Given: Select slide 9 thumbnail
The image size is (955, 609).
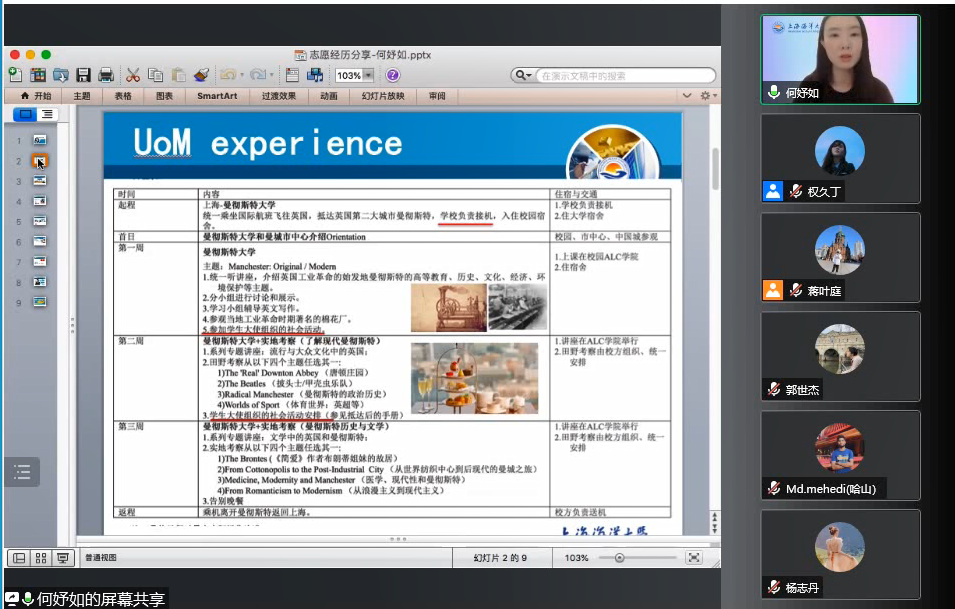Looking at the screenshot, I should [x=40, y=301].
